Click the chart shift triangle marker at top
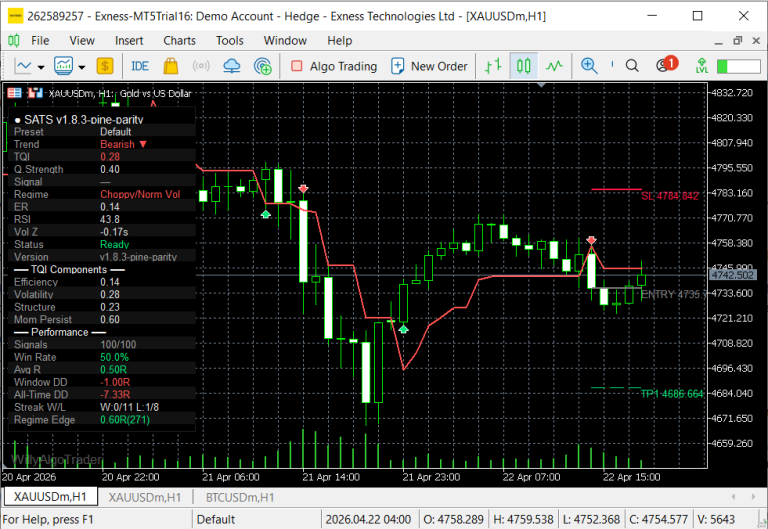Screen dimensions: 768x529 [x=541, y=85]
